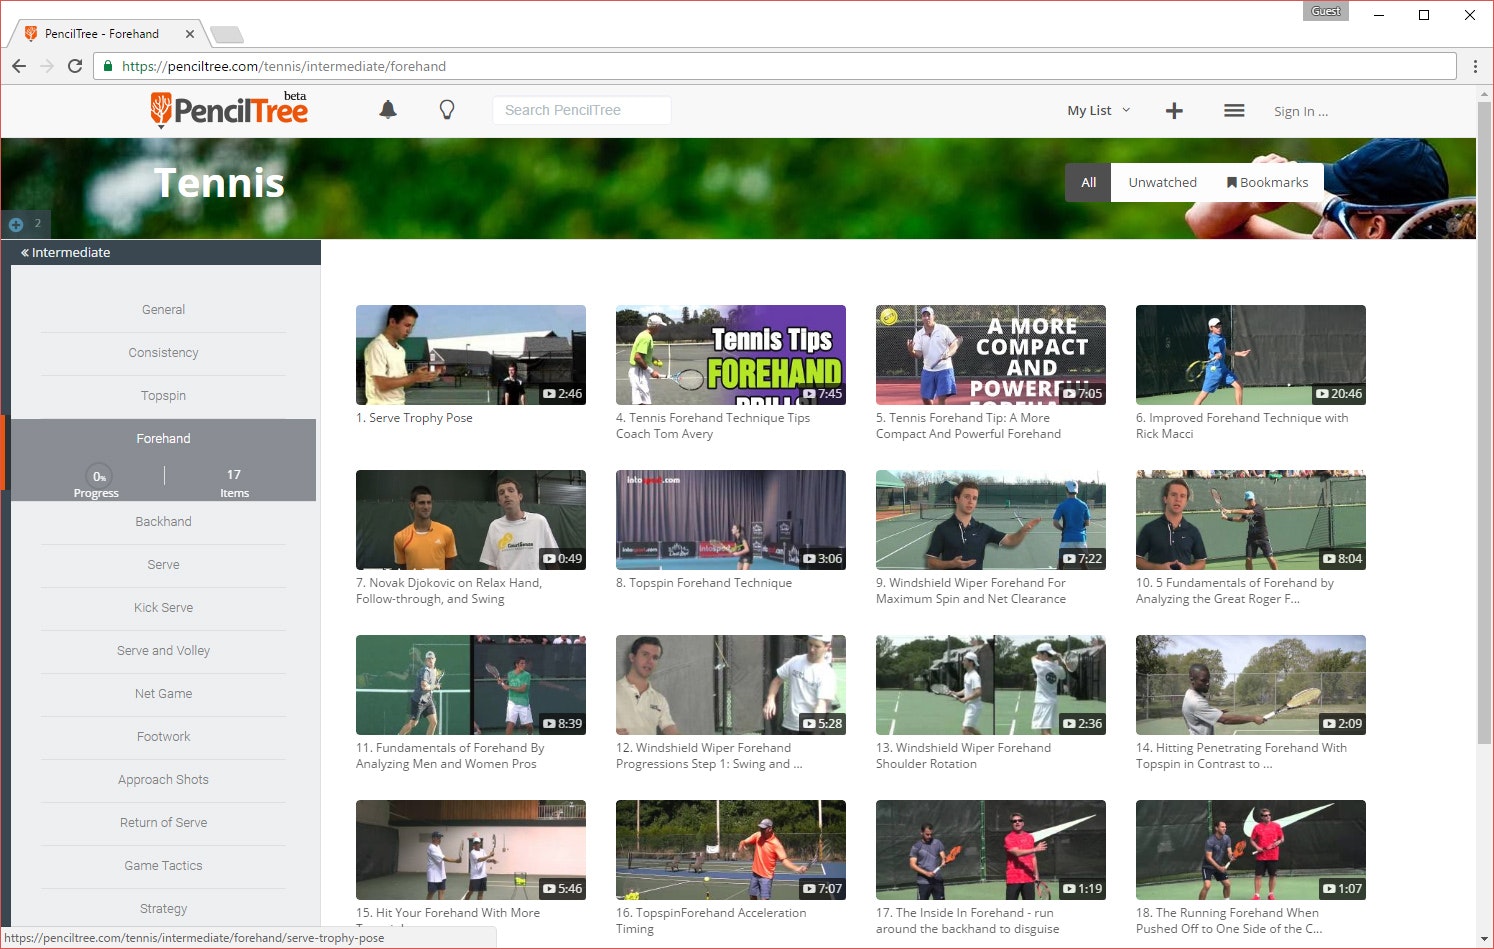The image size is (1494, 949).
Task: Open Topspin Forehand Technique 3:06 thumbnail
Action: click(731, 520)
